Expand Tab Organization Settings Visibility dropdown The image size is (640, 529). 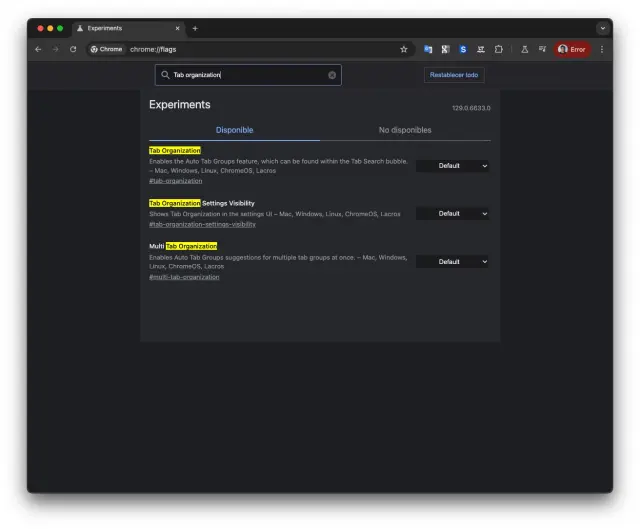point(453,213)
